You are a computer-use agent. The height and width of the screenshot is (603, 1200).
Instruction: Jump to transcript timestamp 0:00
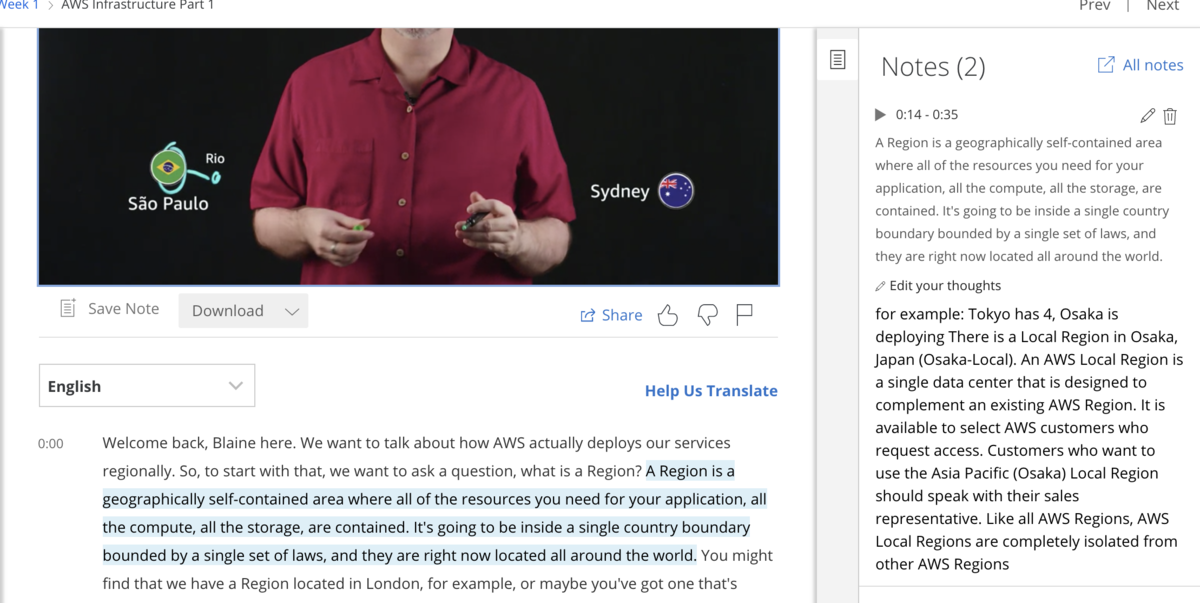[50, 444]
